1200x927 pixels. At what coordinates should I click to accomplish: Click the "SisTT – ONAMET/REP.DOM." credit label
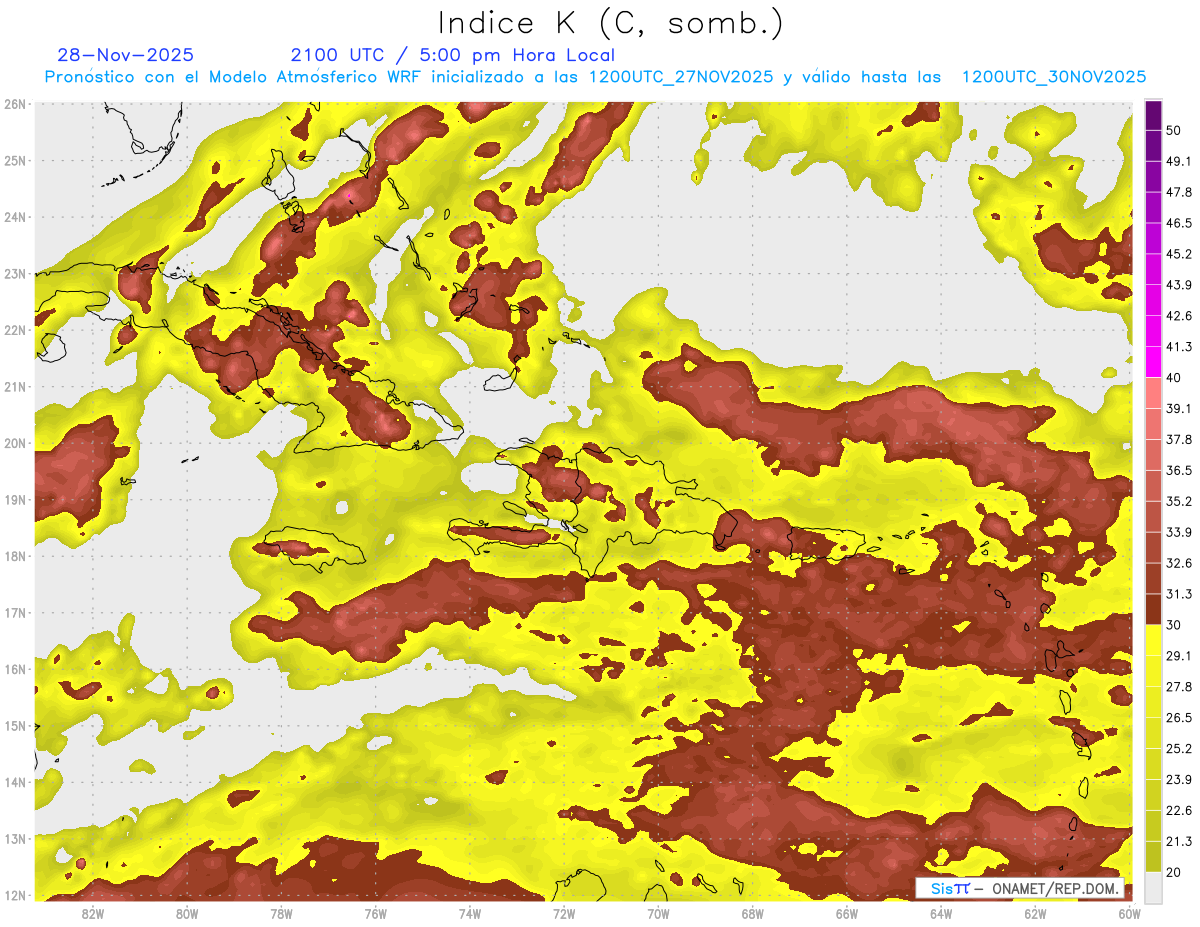tap(1020, 888)
